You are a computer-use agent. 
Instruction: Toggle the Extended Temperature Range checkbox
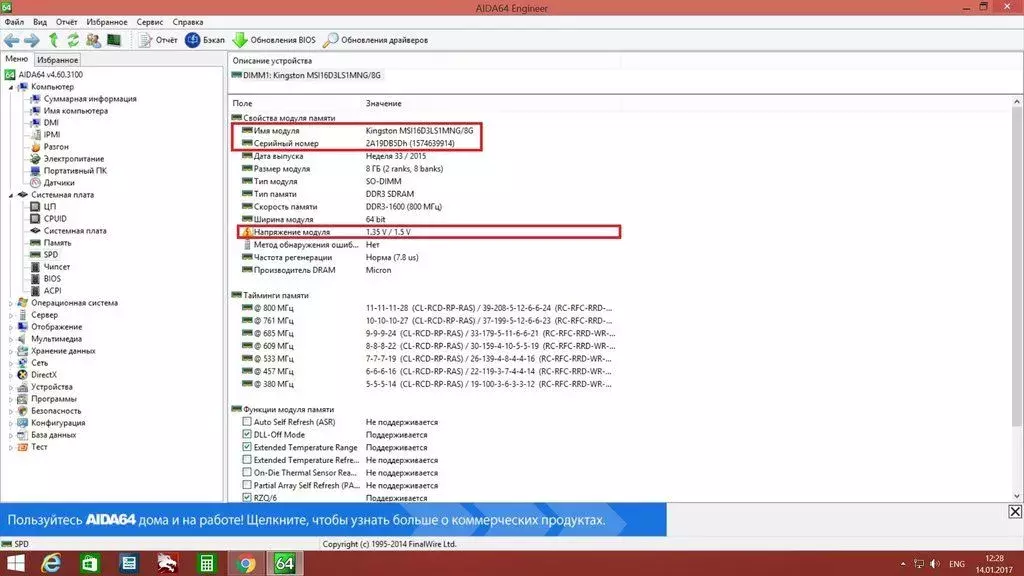coord(247,447)
